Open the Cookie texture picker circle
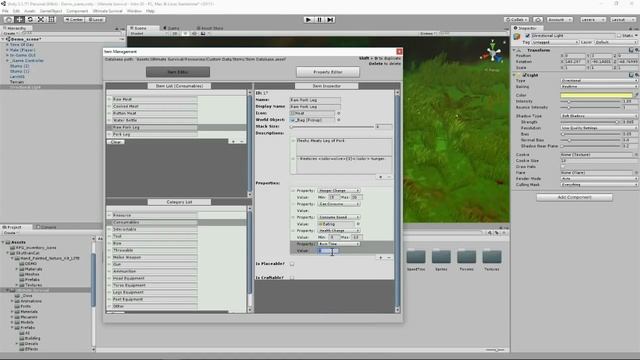The height and width of the screenshot is (360, 640). (636, 155)
